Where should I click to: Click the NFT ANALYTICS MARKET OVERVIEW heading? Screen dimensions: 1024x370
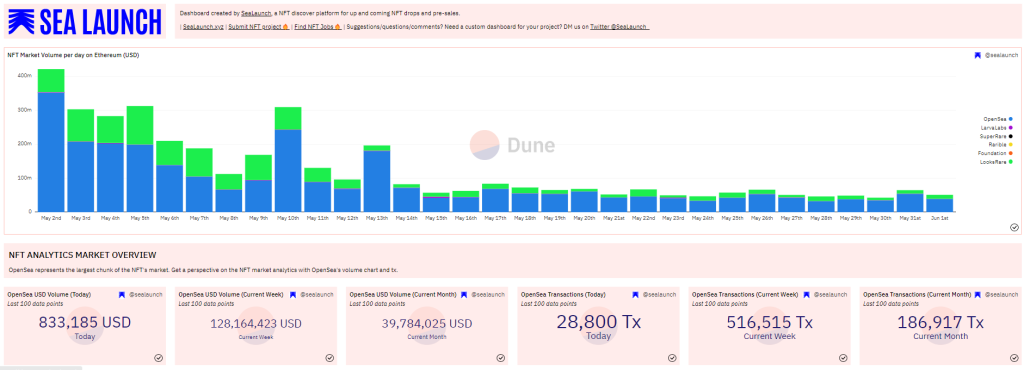(82, 254)
